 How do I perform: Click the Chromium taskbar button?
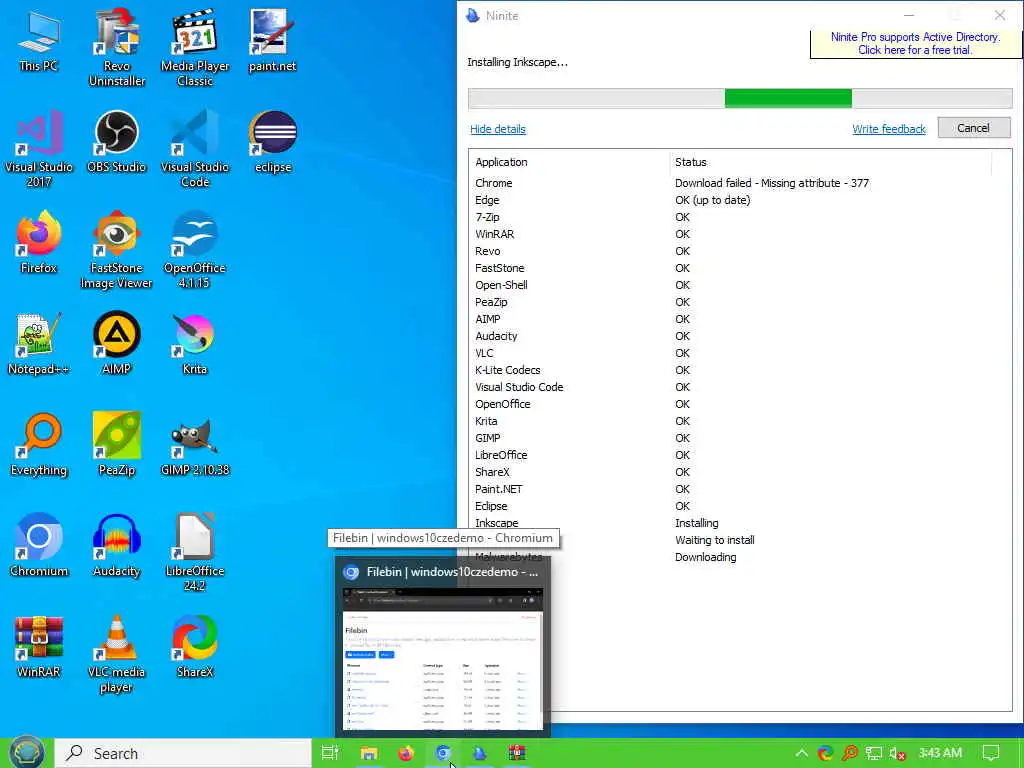tap(443, 753)
